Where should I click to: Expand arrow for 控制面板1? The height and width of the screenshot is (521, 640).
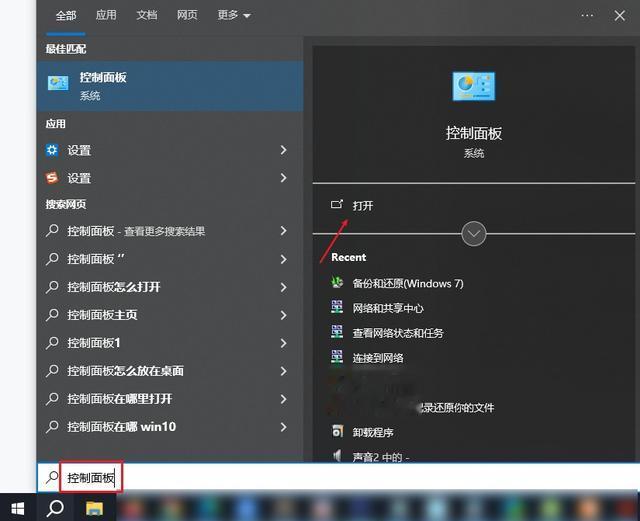284,343
